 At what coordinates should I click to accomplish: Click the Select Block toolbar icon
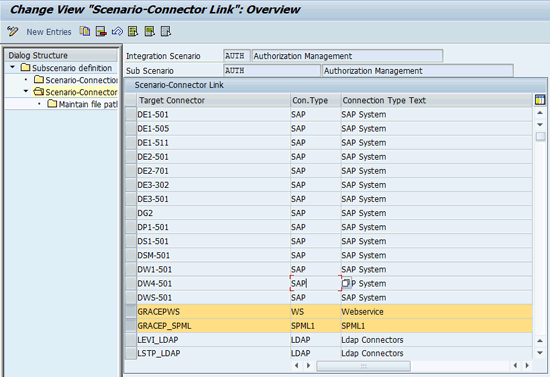[149, 32]
